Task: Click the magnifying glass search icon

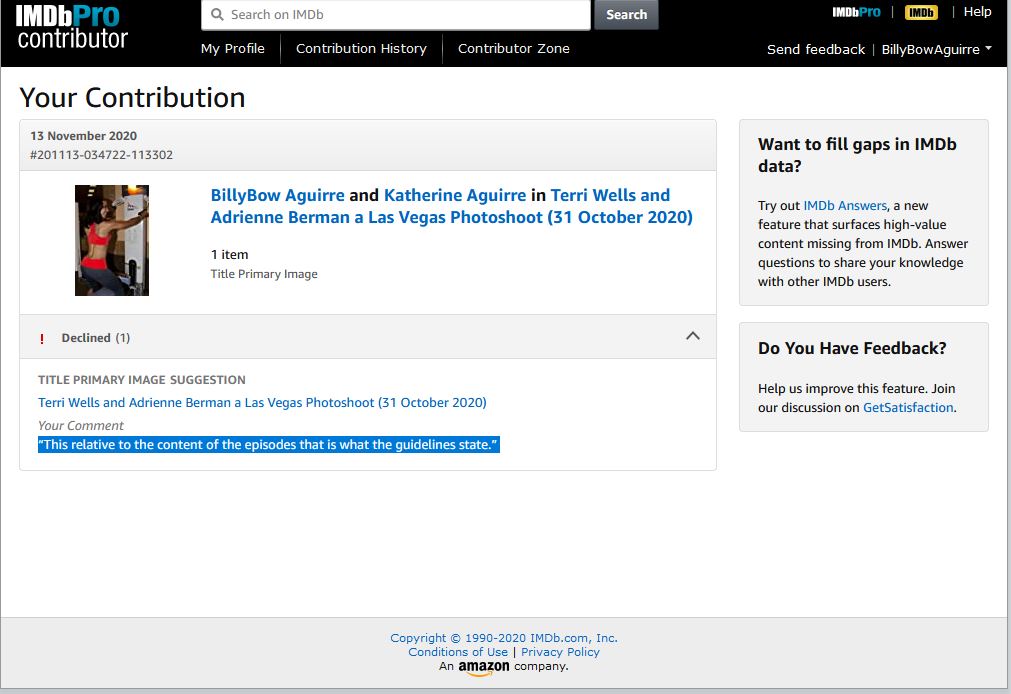Action: click(x=216, y=15)
